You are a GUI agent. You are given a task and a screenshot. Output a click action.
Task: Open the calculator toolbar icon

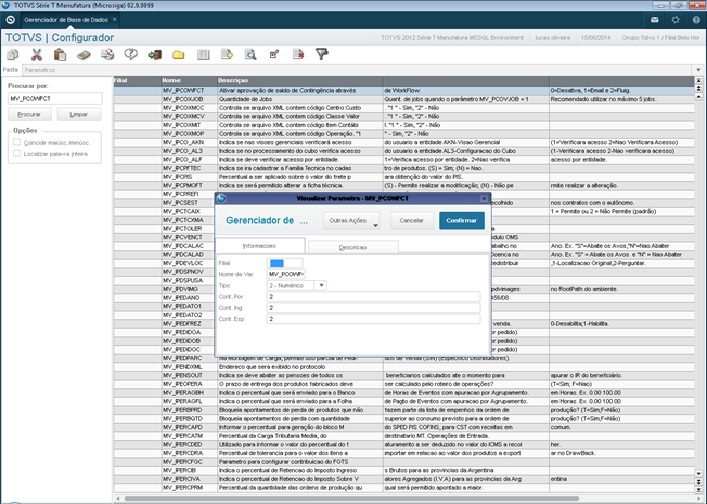83,55
